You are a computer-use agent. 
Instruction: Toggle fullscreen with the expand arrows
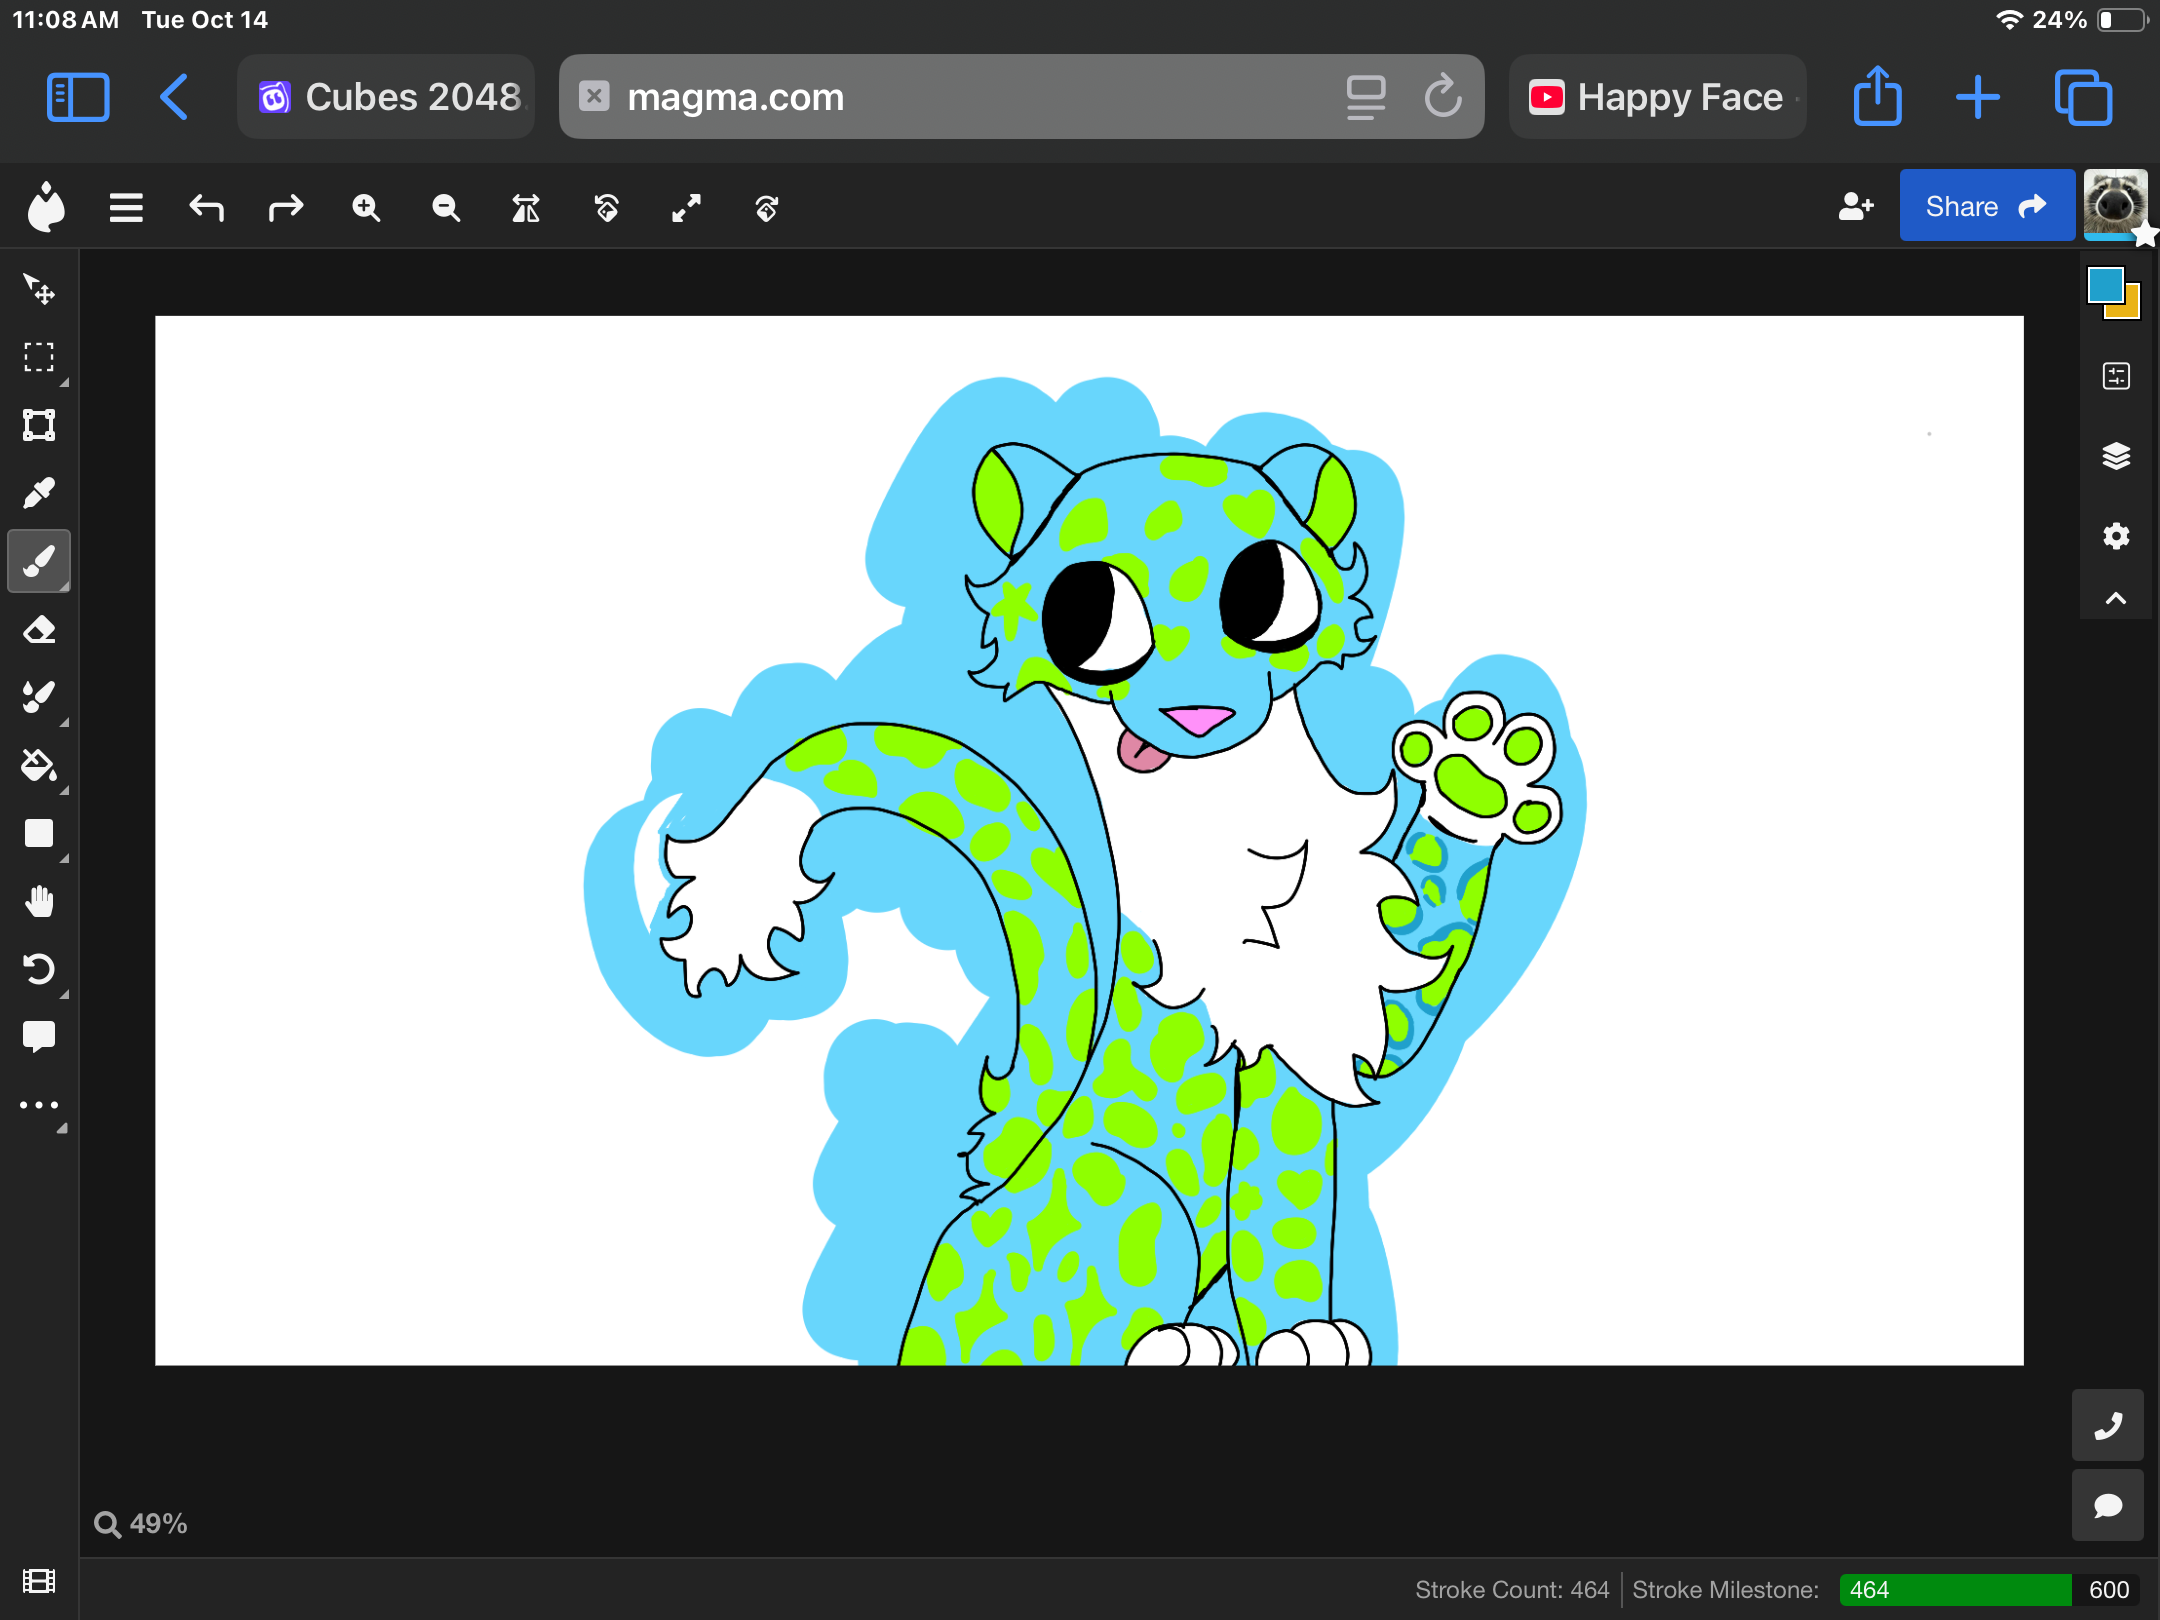686,208
